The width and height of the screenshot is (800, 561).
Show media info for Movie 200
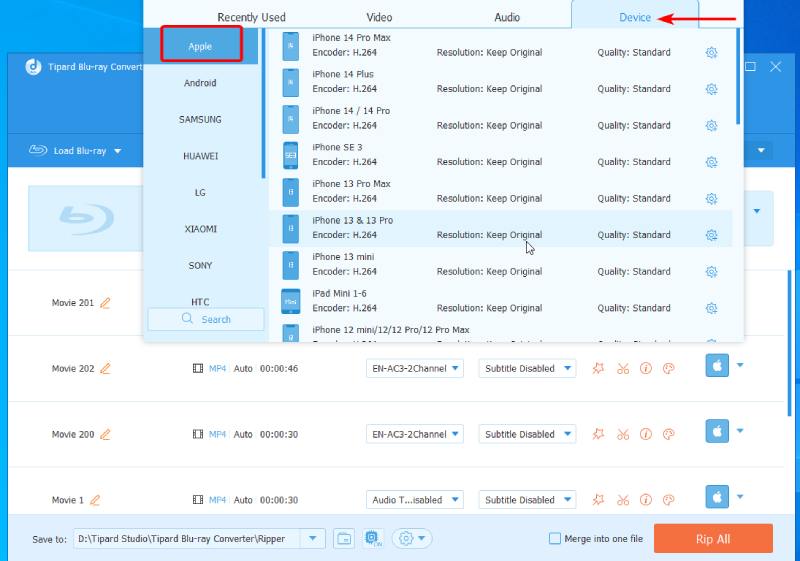tap(645, 434)
